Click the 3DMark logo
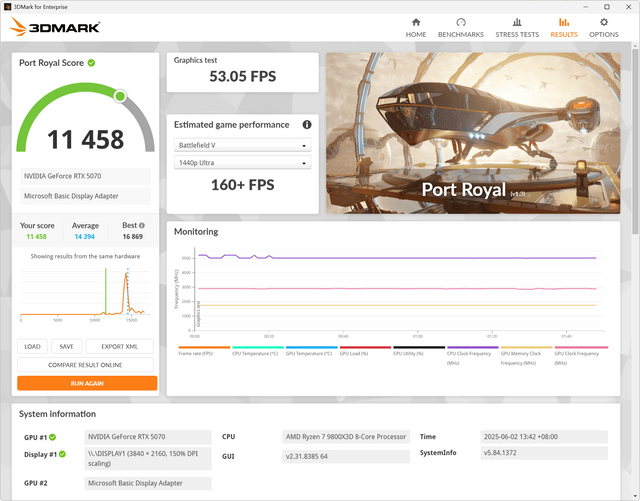640x501 pixels. point(54,27)
